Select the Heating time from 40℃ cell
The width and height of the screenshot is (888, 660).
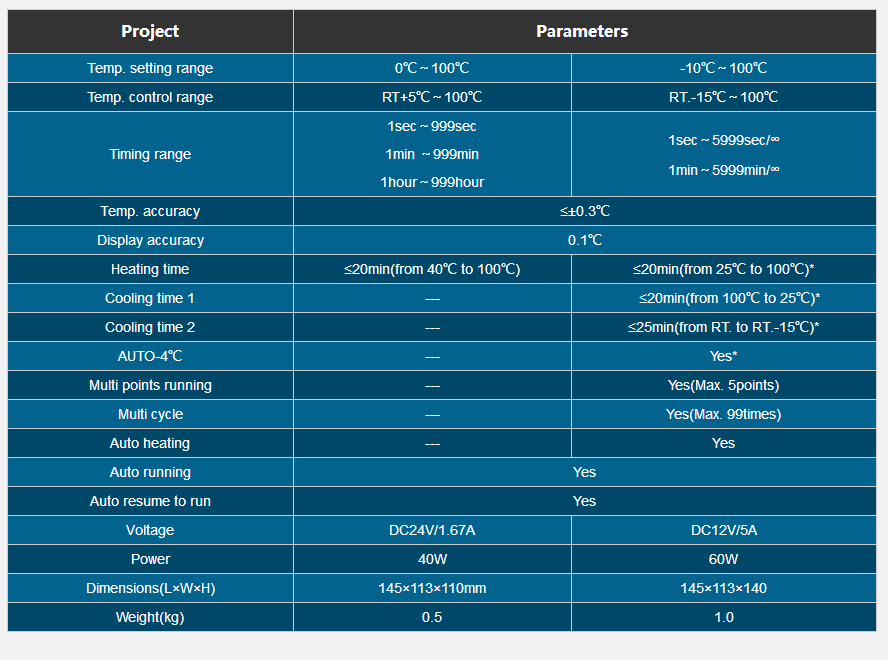pos(432,269)
